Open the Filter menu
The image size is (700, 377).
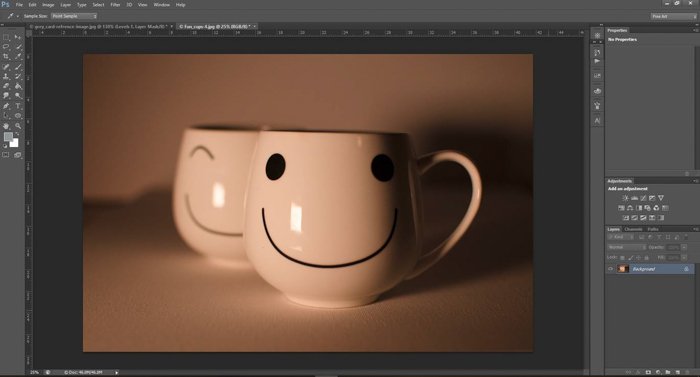pos(115,5)
